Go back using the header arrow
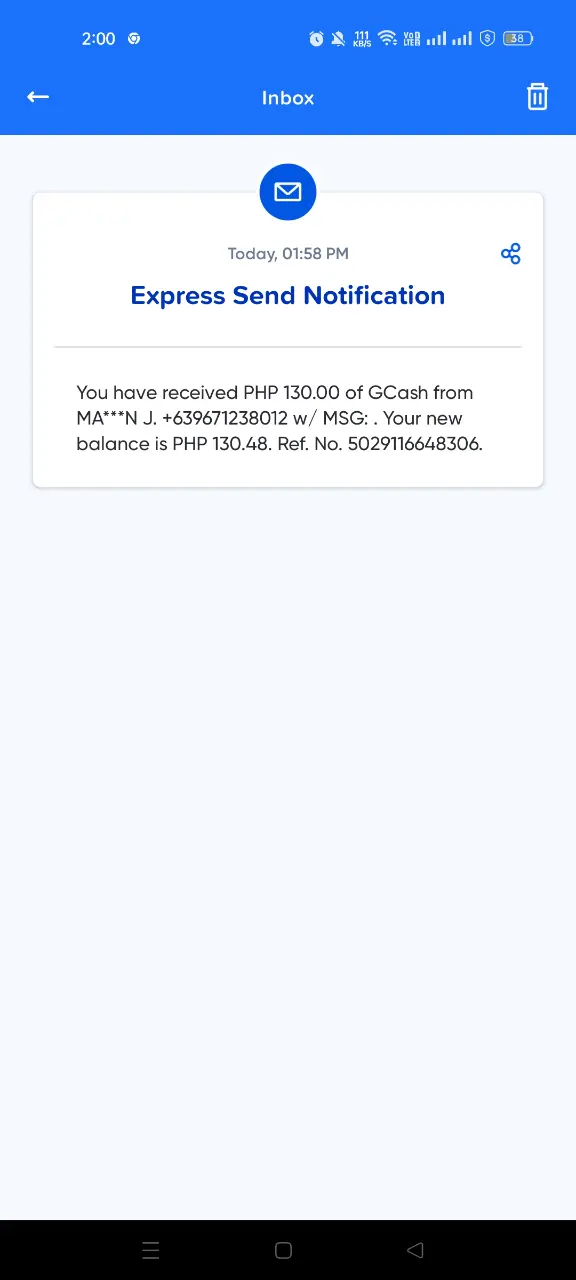This screenshot has height=1280, width=576. click(38, 97)
